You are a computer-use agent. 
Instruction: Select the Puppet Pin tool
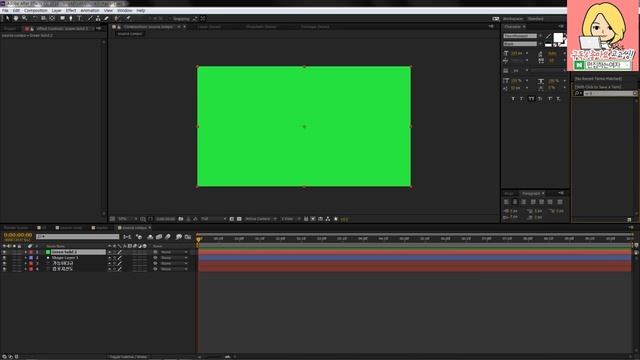click(x=128, y=18)
